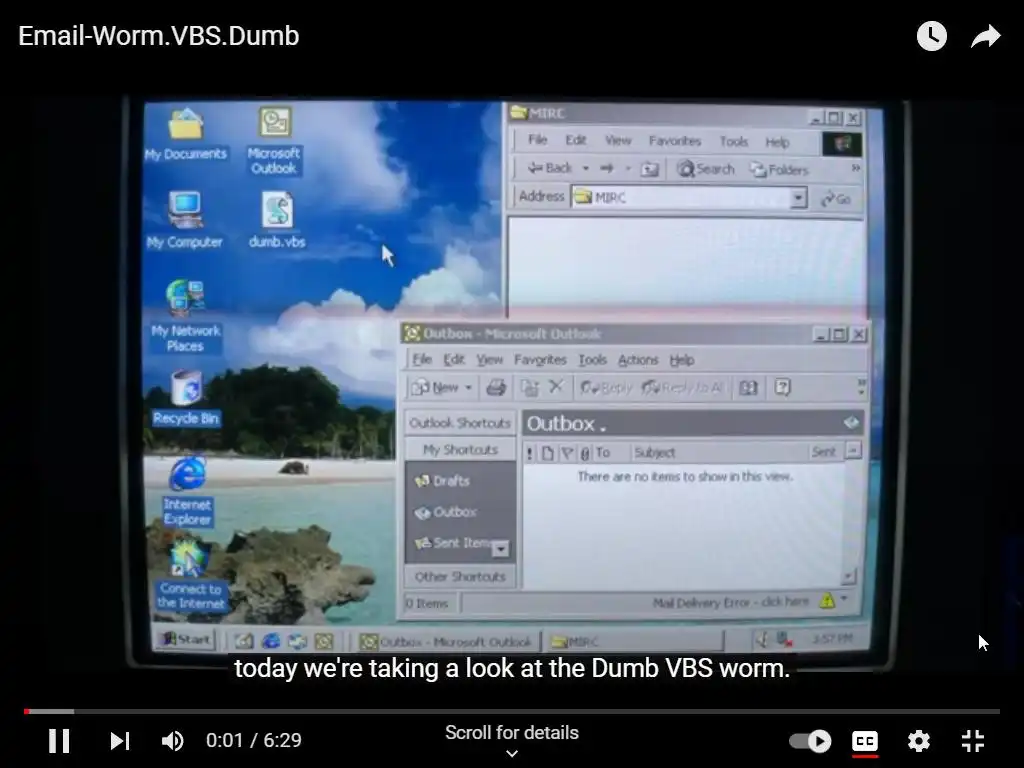Open the Sent Items shortcut
Image resolution: width=1024 pixels, height=768 pixels.
coord(452,543)
